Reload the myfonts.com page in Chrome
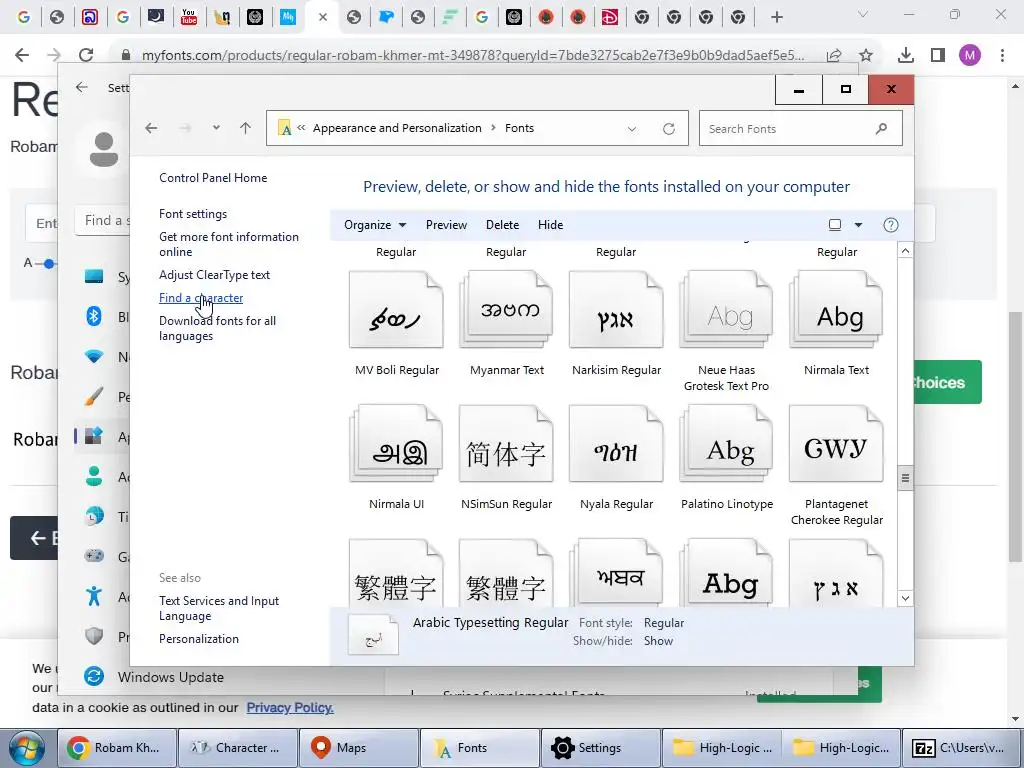Viewport: 1024px width, 768px height. click(86, 55)
